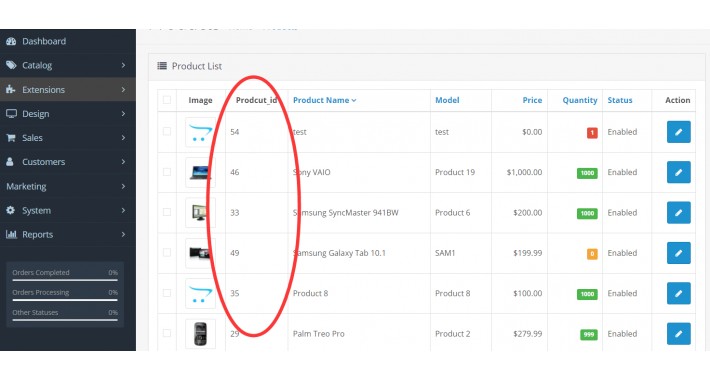Check the box for Samsung Galaxy Tab 10.1
The height and width of the screenshot is (380, 710).
click(x=167, y=252)
